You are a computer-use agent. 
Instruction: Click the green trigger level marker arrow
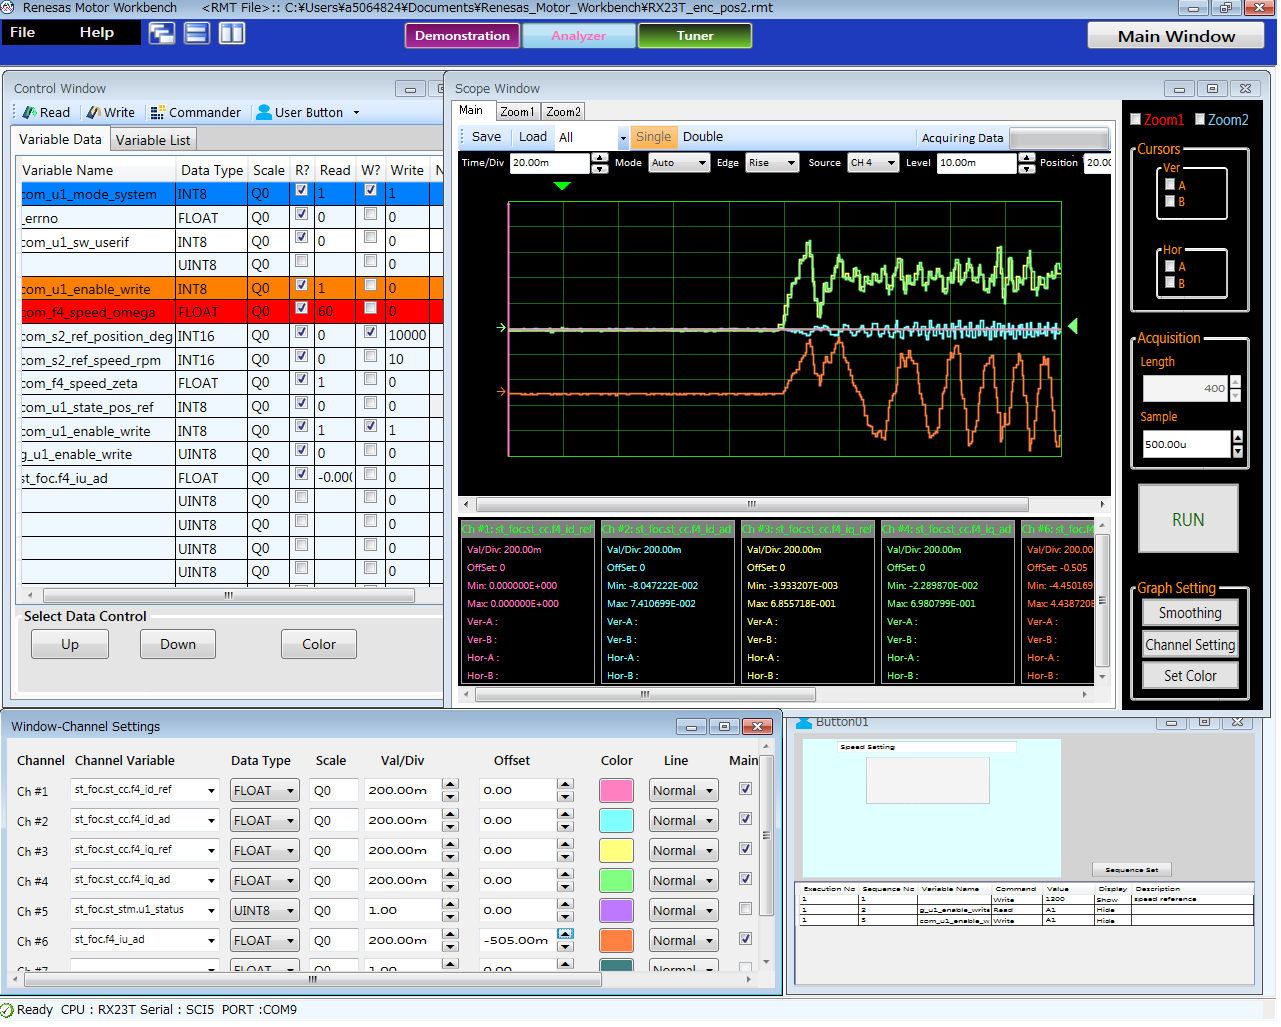tap(1073, 326)
